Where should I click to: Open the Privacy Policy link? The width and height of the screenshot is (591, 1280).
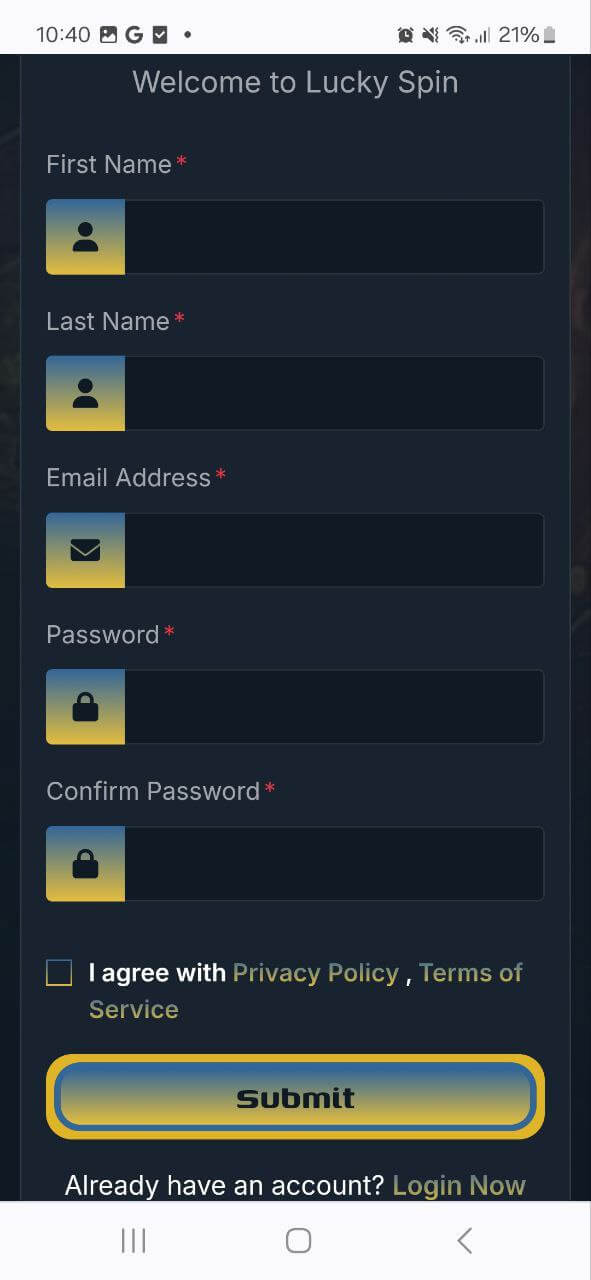point(316,973)
